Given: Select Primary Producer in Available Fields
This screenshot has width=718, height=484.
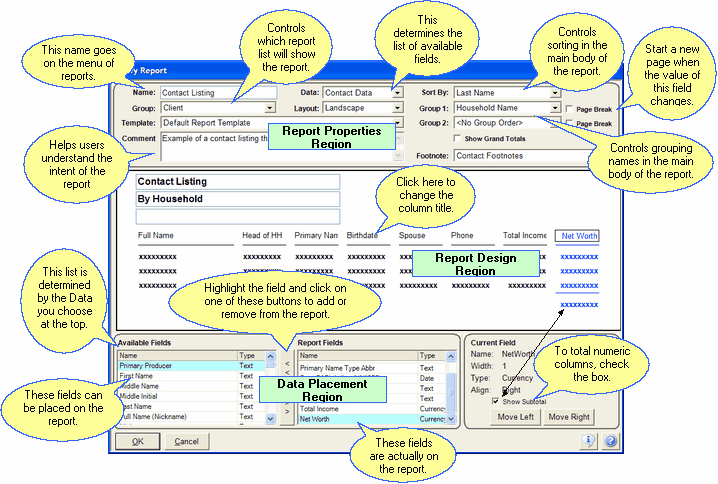Looking at the screenshot, I should click(176, 366).
